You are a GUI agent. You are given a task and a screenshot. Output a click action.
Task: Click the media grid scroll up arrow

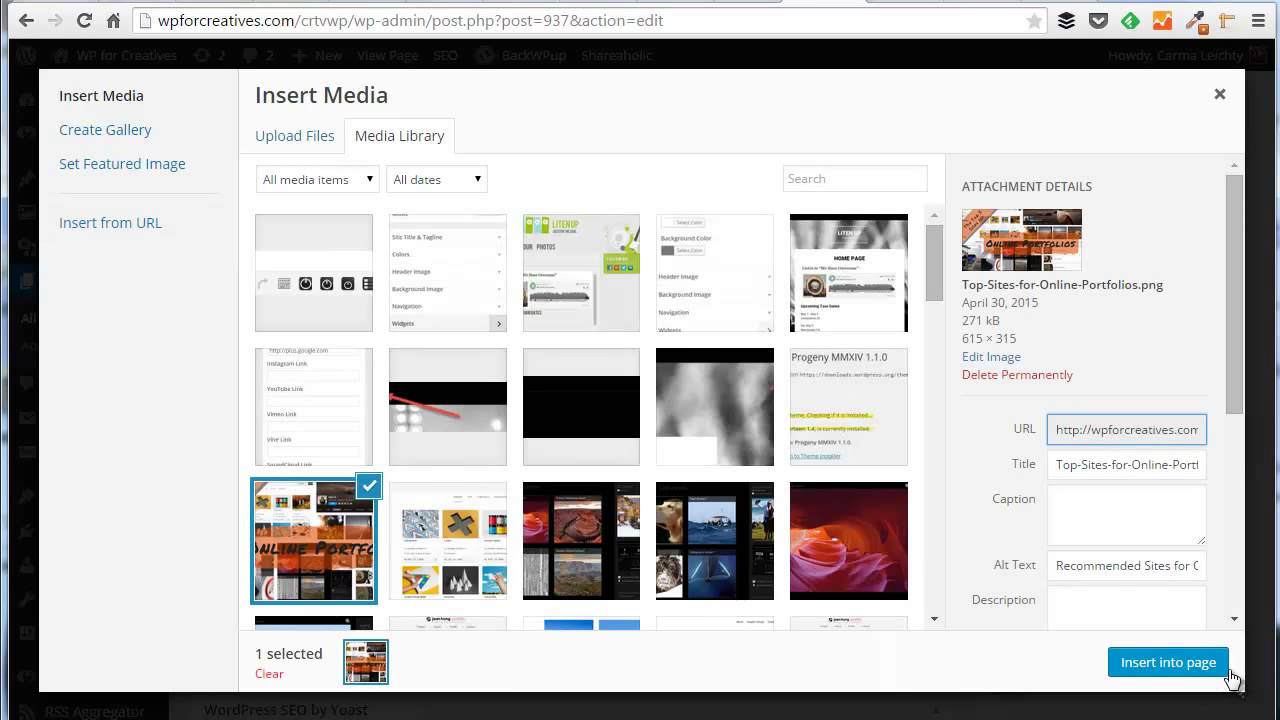pos(934,215)
